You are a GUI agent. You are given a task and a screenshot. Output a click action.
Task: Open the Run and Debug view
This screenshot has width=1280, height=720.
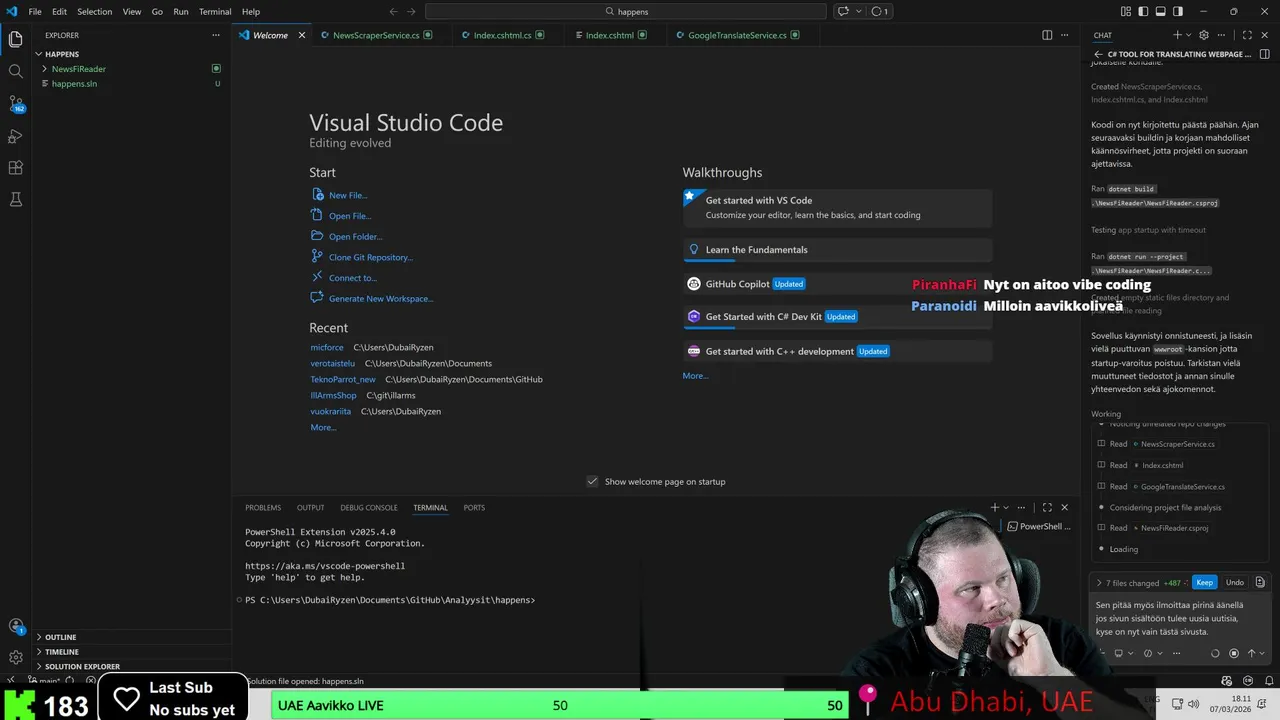15,135
